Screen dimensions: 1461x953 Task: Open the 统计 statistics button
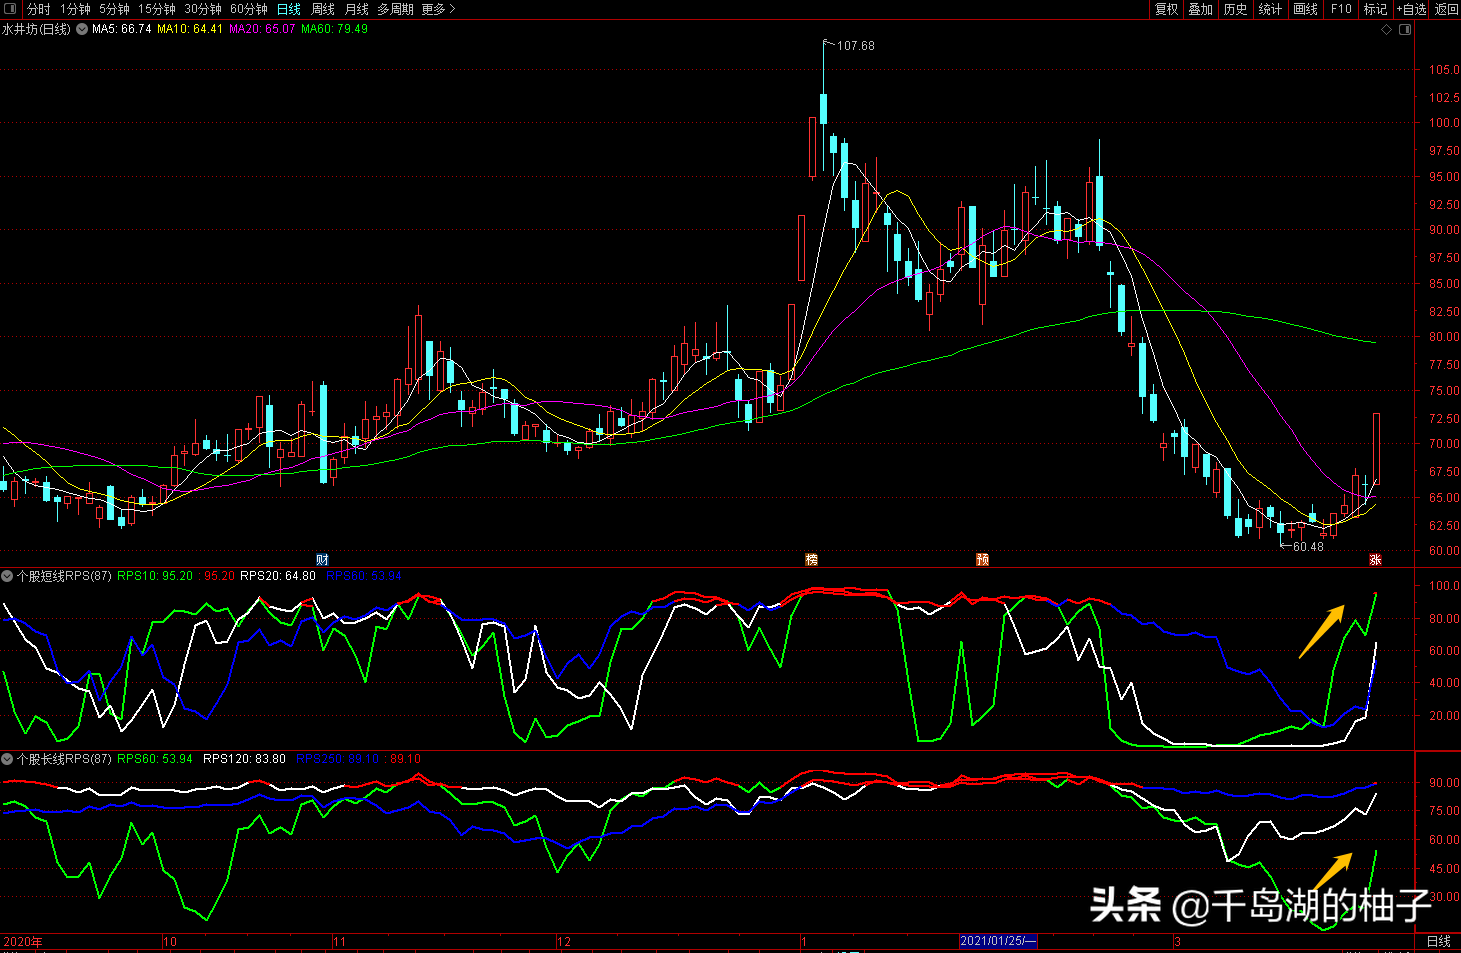point(1271,9)
